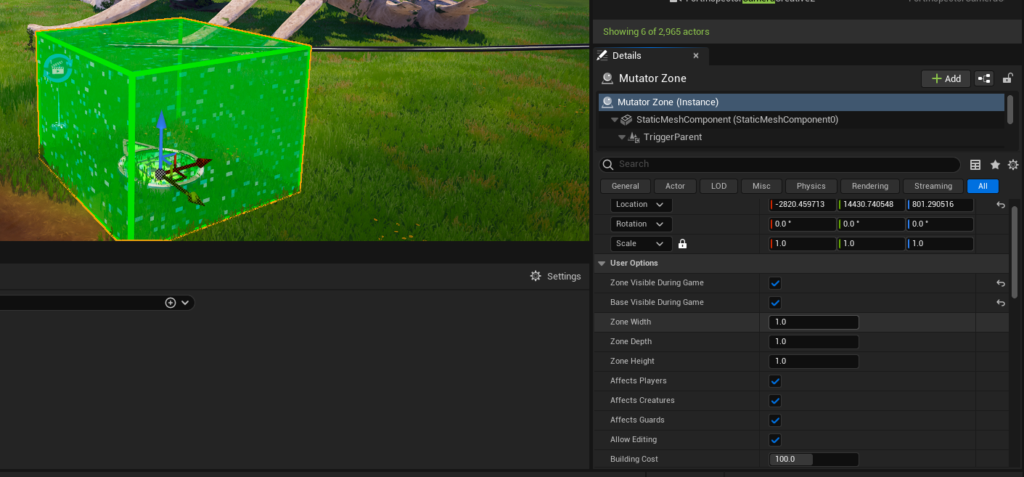
Task: Reset Base Visible During Game to default
Action: point(1000,303)
